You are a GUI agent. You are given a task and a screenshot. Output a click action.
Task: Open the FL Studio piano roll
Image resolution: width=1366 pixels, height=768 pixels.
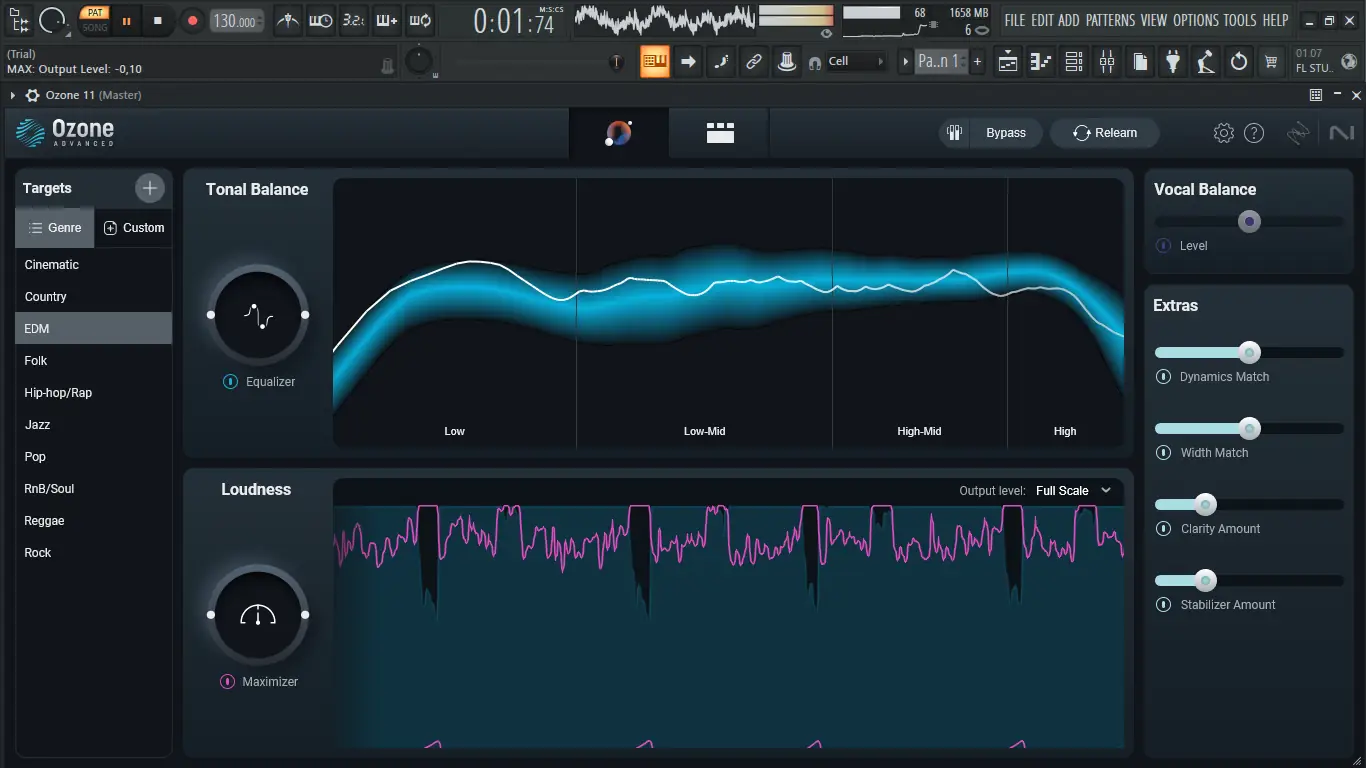pyautogui.click(x=1041, y=62)
